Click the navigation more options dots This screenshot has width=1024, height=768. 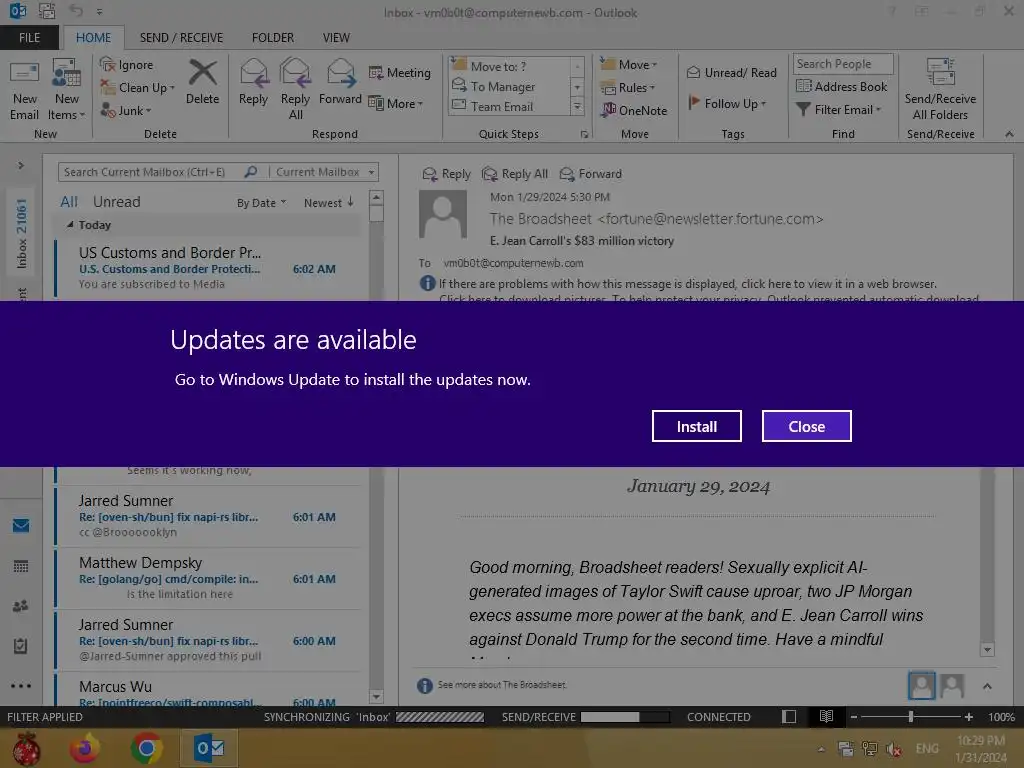21,686
